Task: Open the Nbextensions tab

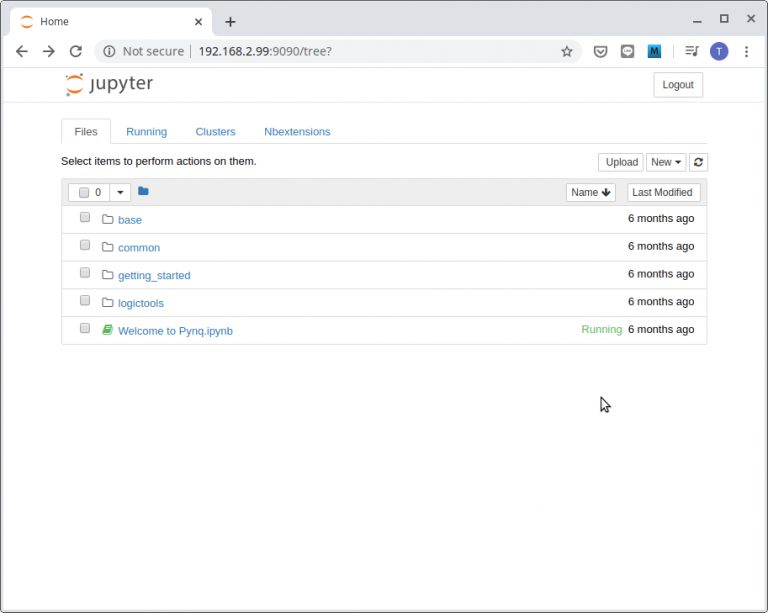Action: (x=297, y=132)
